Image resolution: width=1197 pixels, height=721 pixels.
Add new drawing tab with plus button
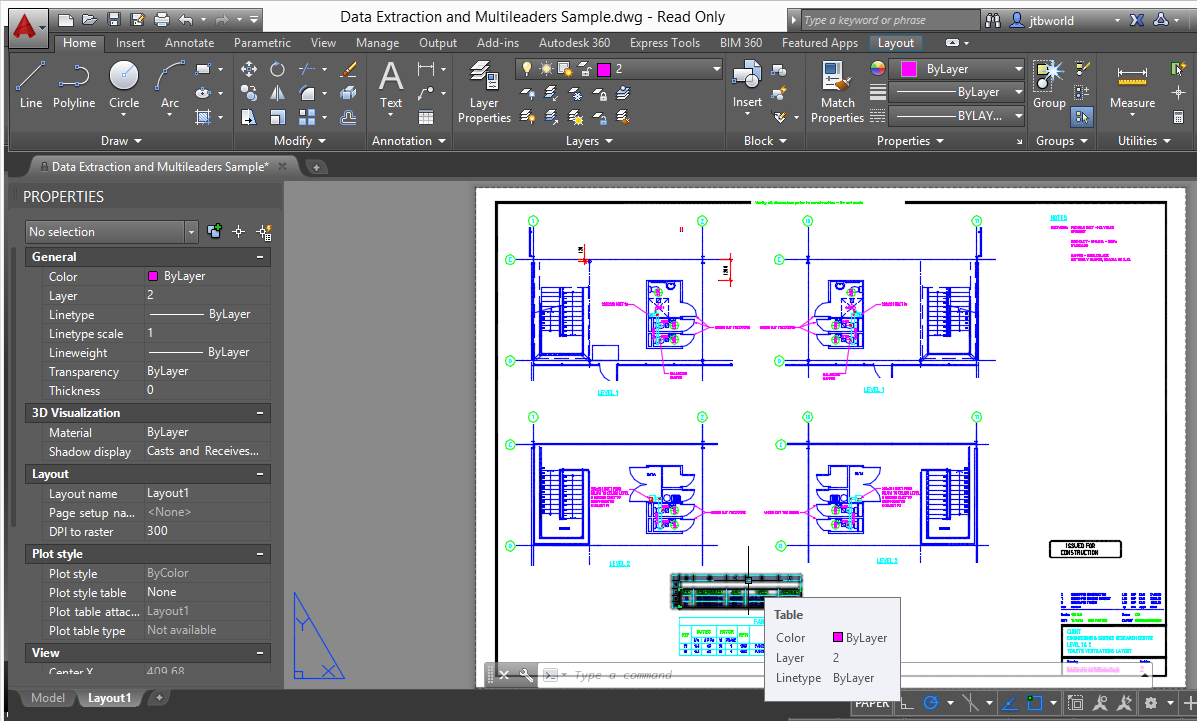pyautogui.click(x=316, y=167)
